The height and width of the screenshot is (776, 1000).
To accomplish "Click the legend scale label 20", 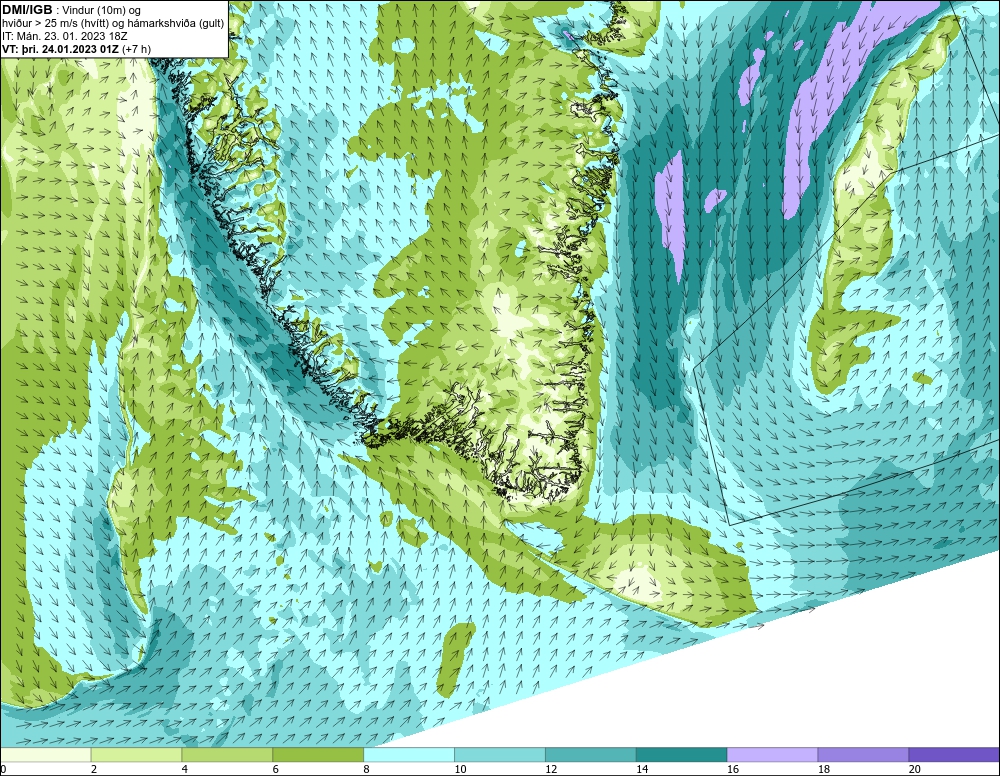I will (915, 770).
